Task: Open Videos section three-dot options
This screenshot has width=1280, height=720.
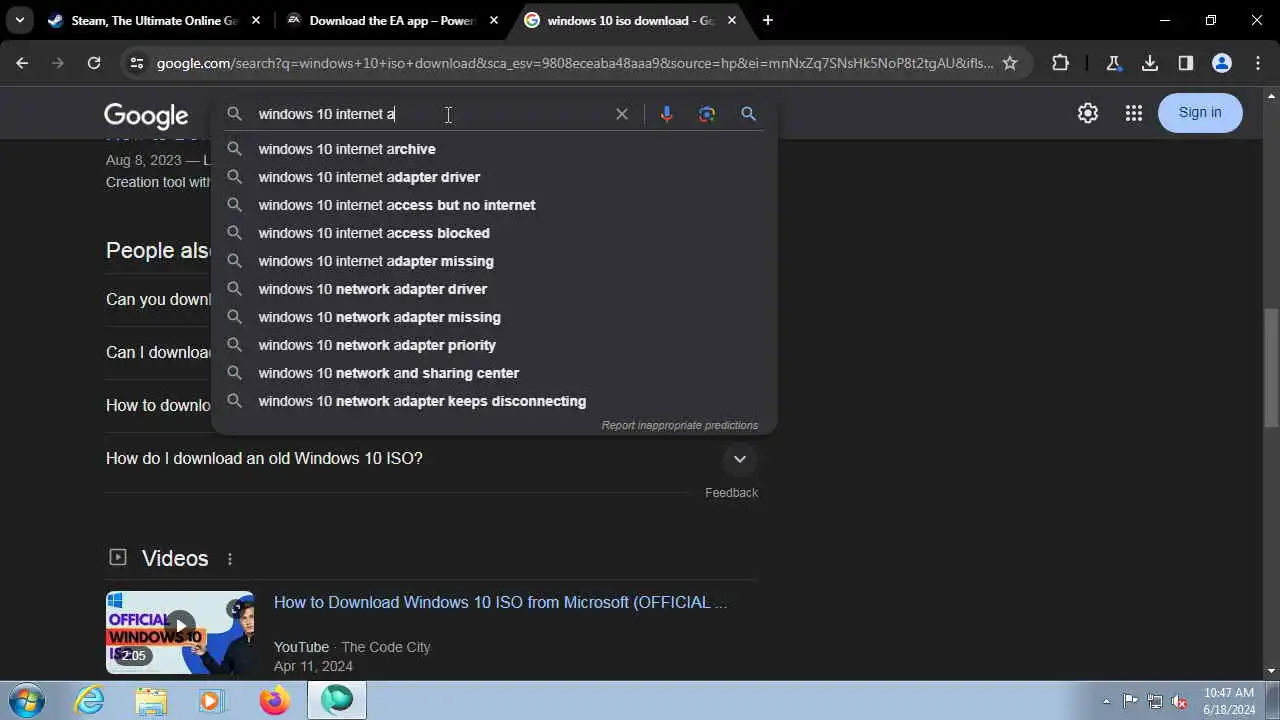Action: (x=230, y=559)
